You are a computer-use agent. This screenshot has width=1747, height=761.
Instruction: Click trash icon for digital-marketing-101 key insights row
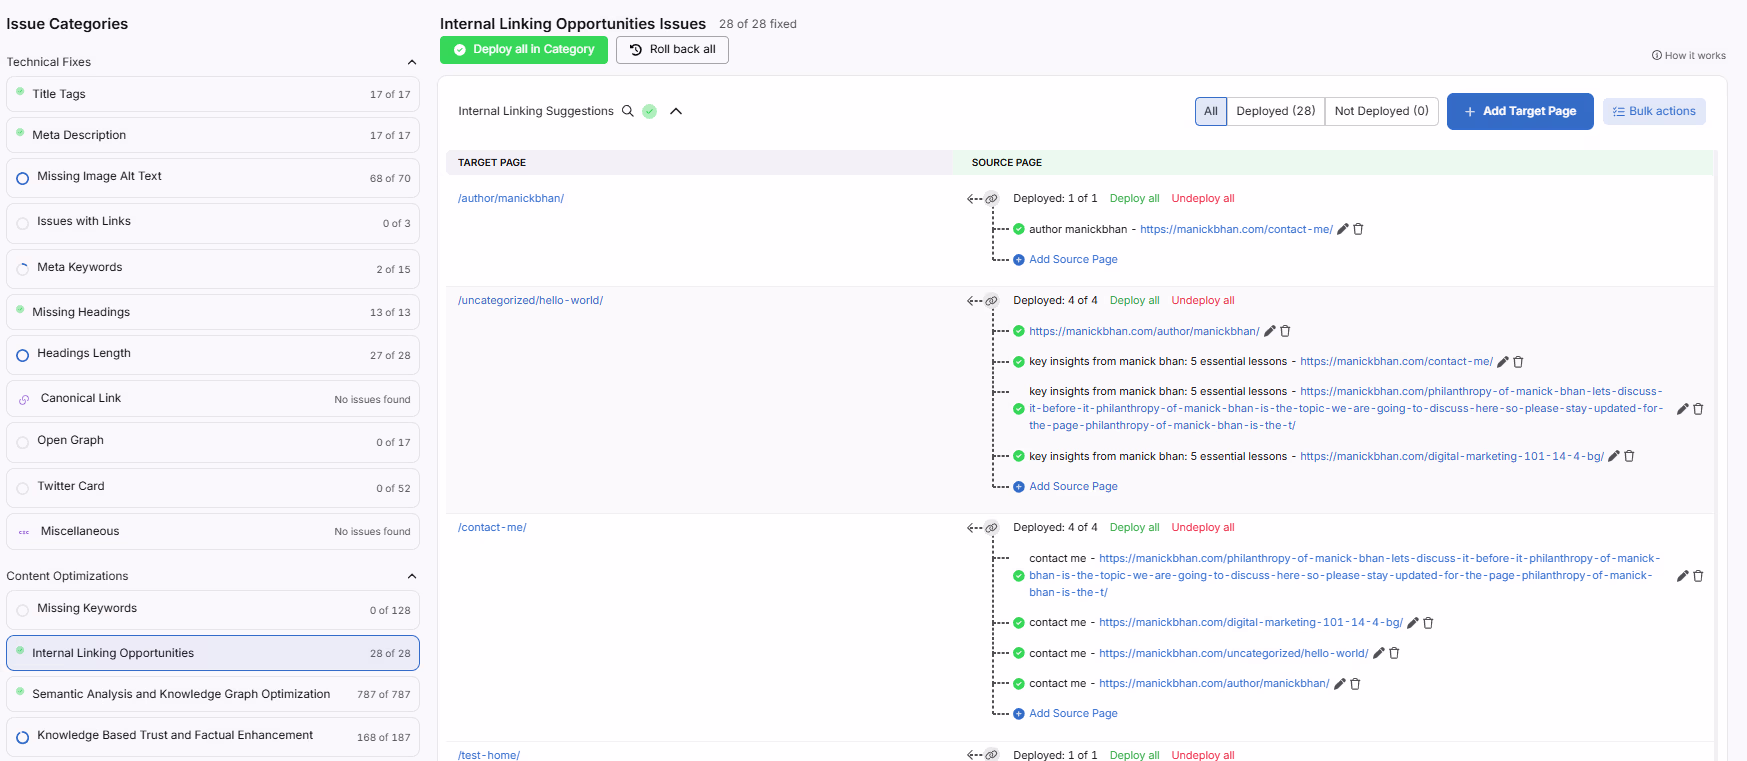coord(1629,456)
